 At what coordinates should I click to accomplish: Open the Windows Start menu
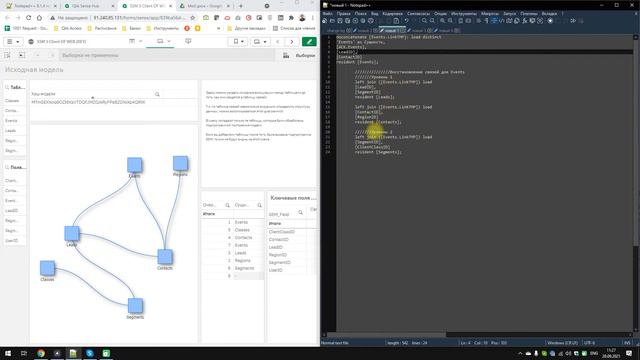coord(8,353)
